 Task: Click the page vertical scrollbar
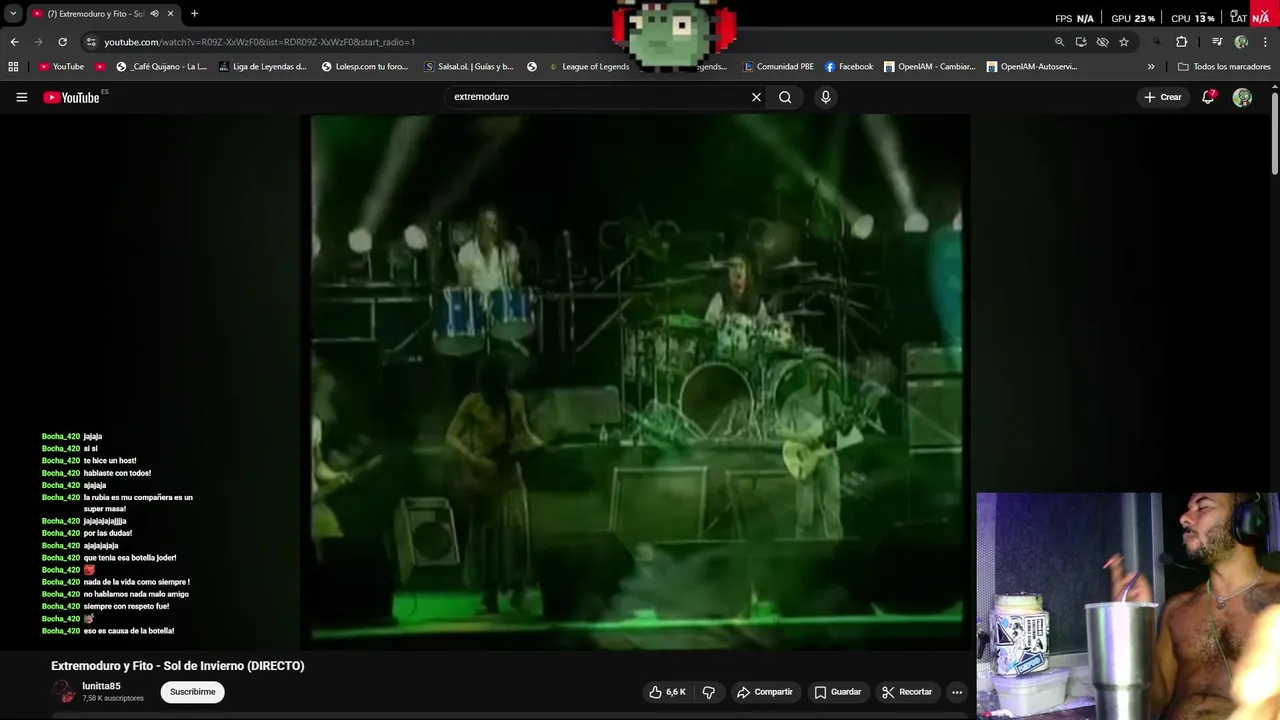[1274, 135]
